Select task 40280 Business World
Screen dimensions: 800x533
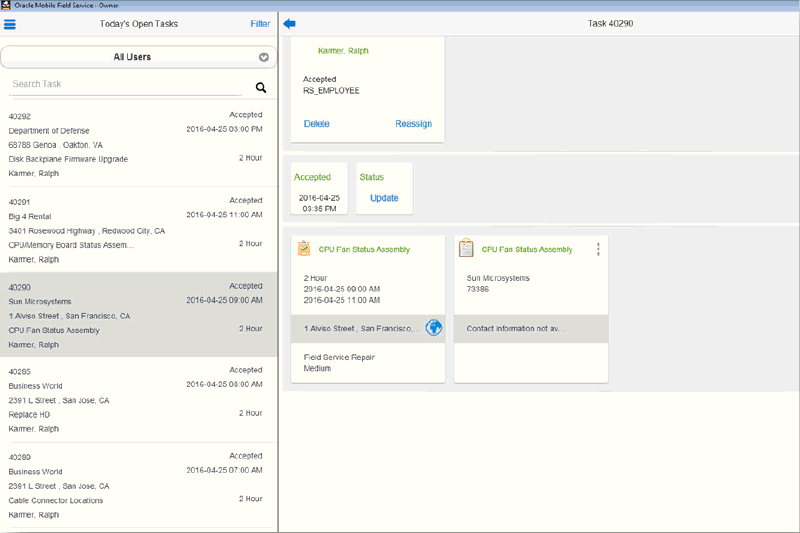[x=138, y=485]
